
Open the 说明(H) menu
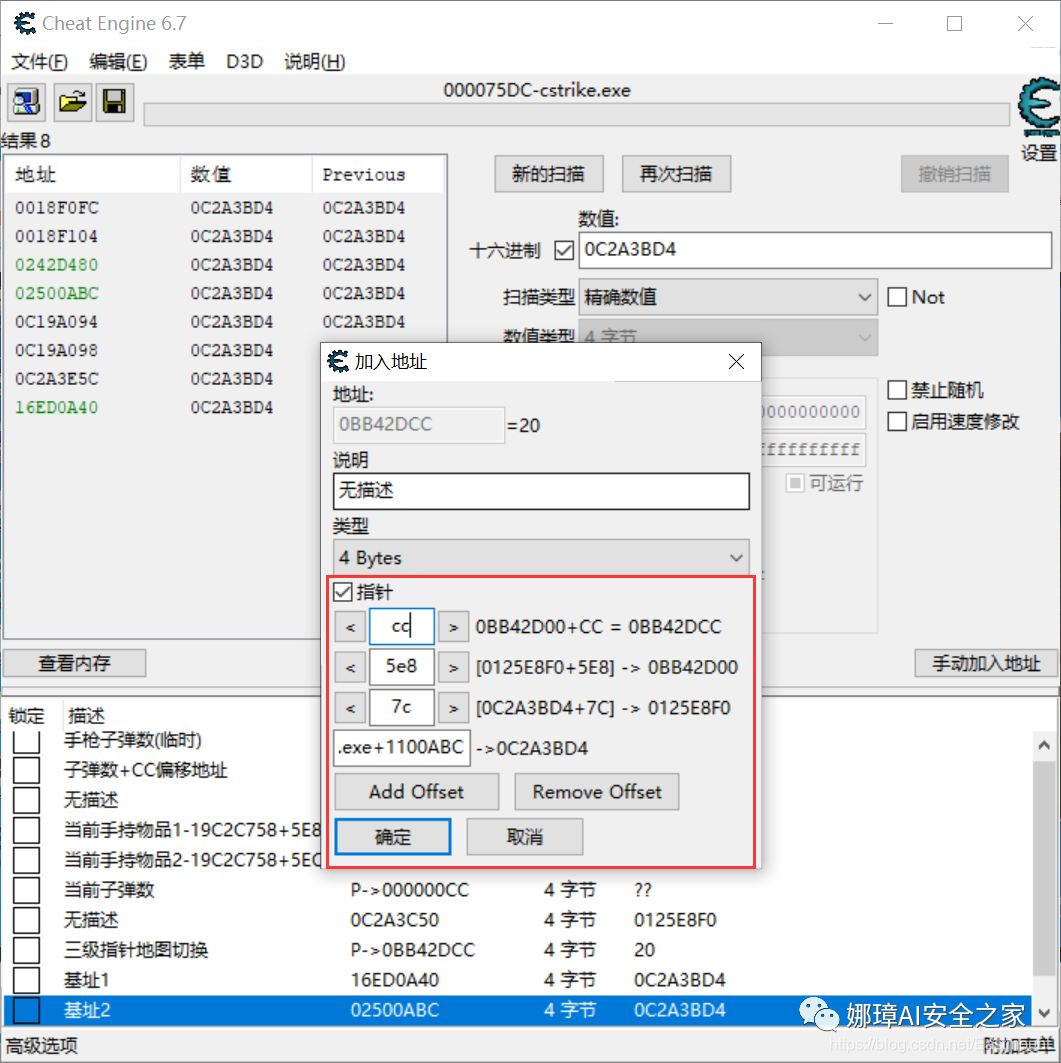315,62
